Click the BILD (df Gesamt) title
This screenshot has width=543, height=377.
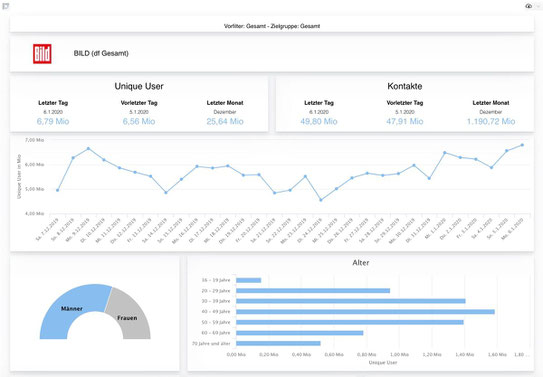101,53
